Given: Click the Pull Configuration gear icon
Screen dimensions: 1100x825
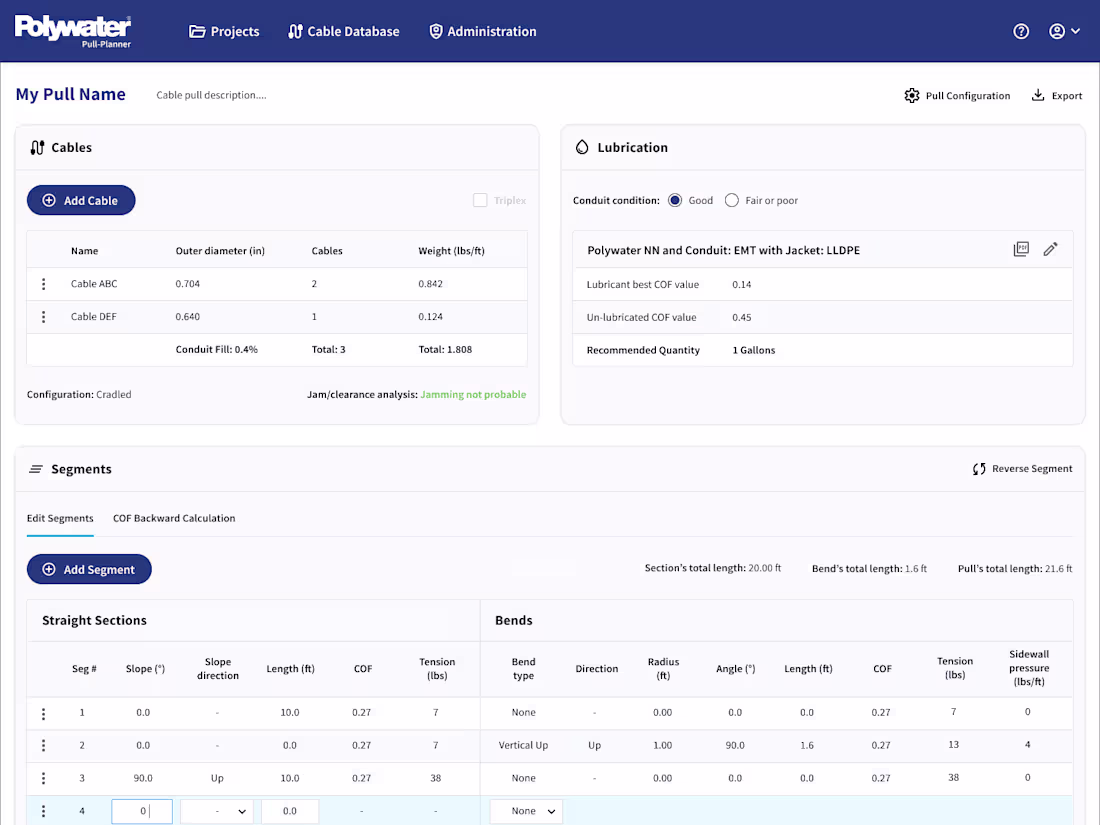Looking at the screenshot, I should (x=911, y=95).
